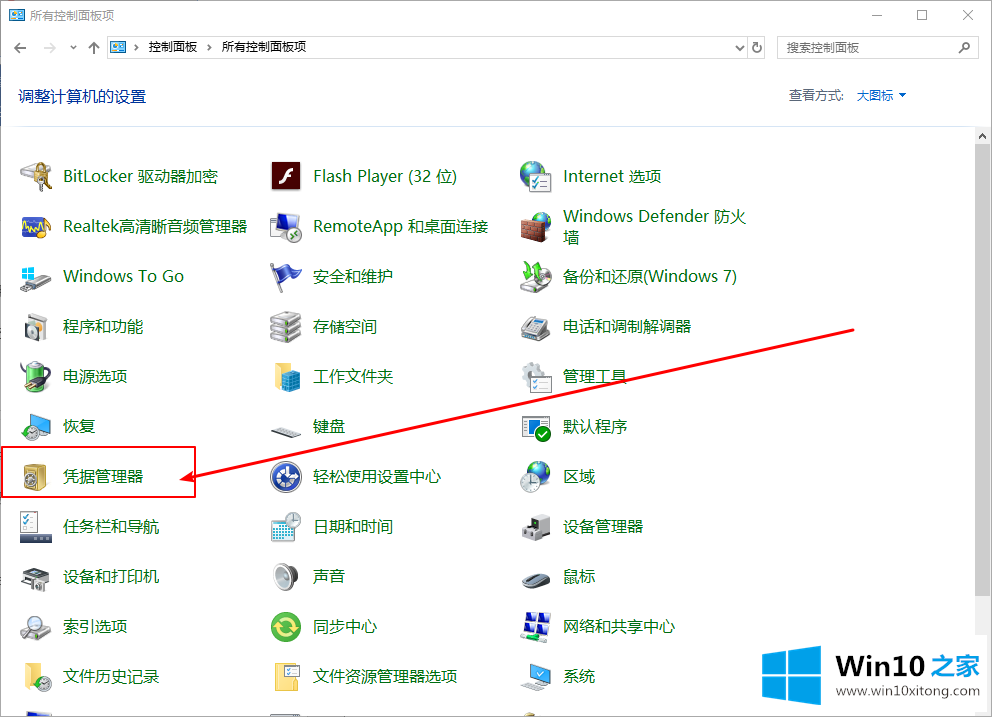Expand the 大图标 view mode dropdown
The image size is (992, 717).
[881, 96]
